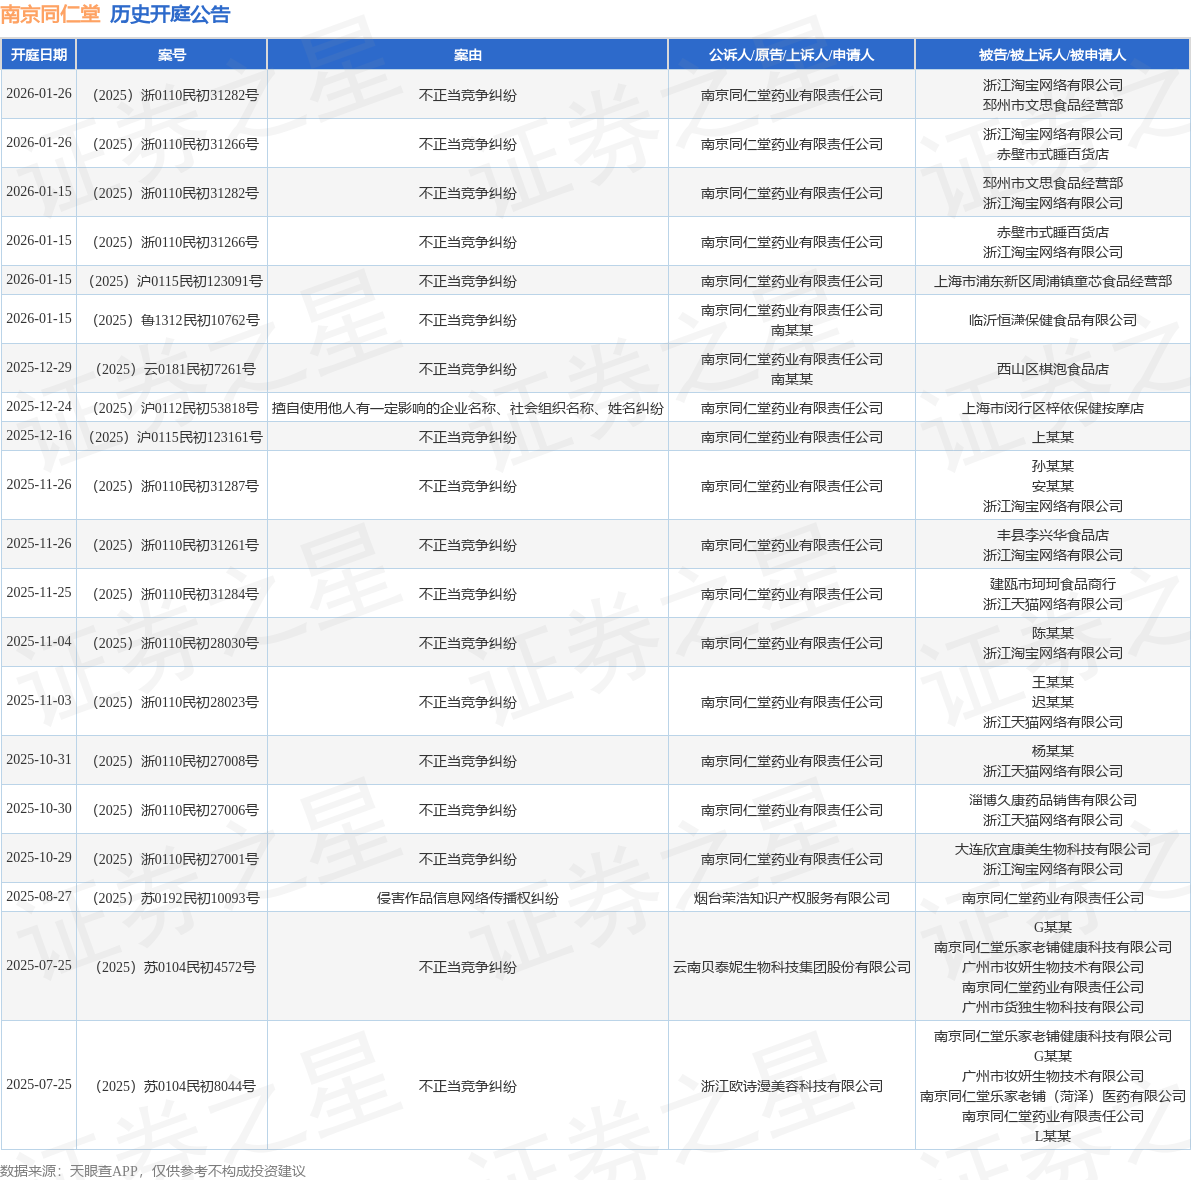Click the date 2025-12-24
Viewport: 1191px width, 1180px height.
39,407
